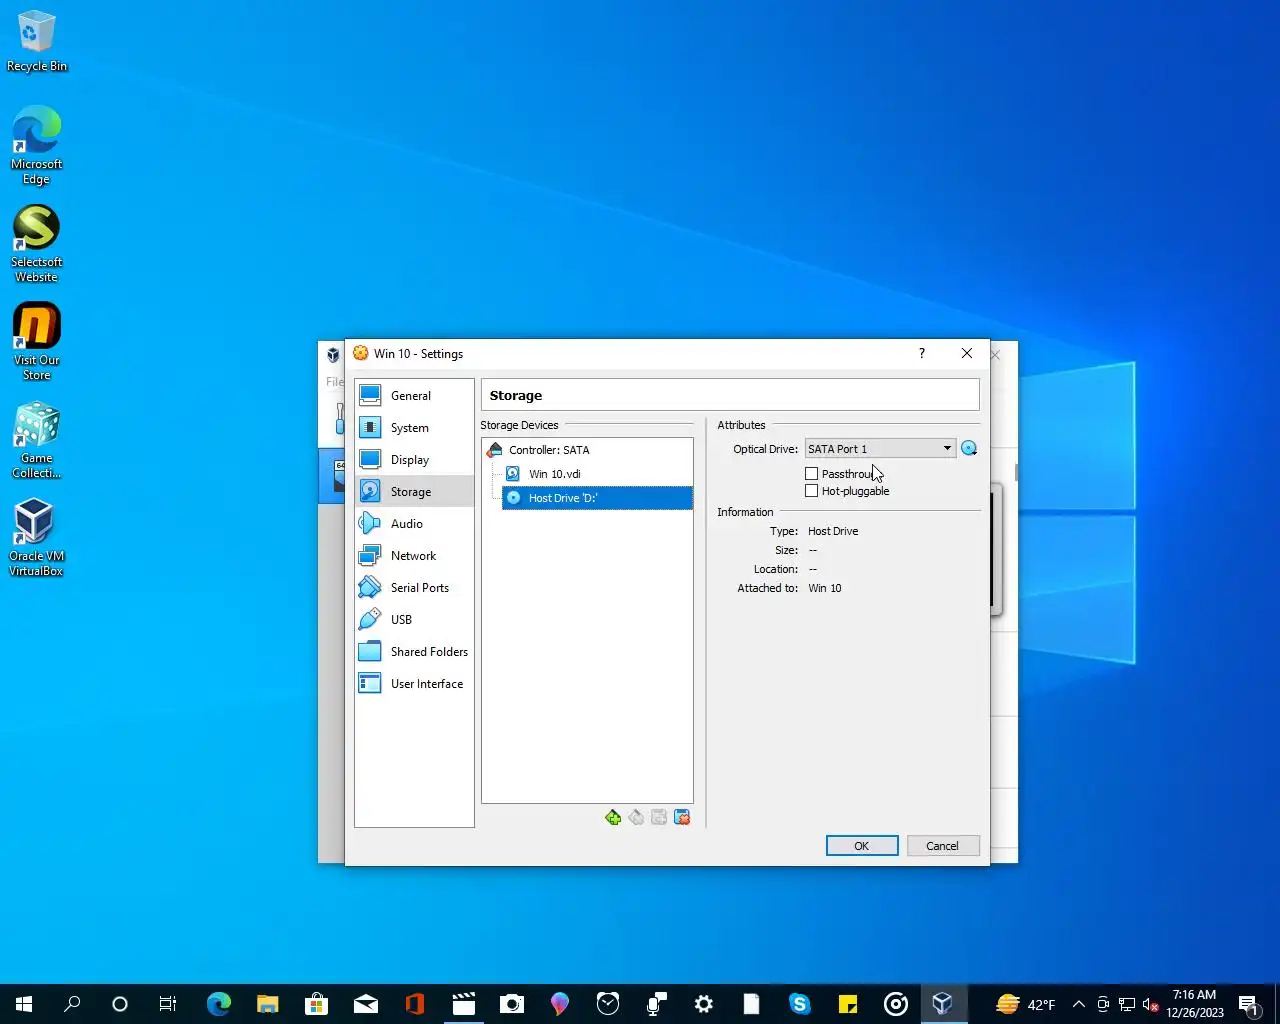Switch to VirtualBox taskbar button
The image size is (1280, 1024).
(x=943, y=1004)
